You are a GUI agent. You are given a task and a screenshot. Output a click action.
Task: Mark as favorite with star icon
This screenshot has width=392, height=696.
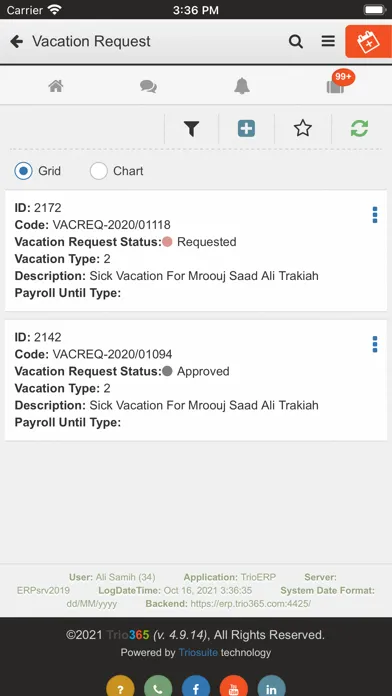point(303,129)
